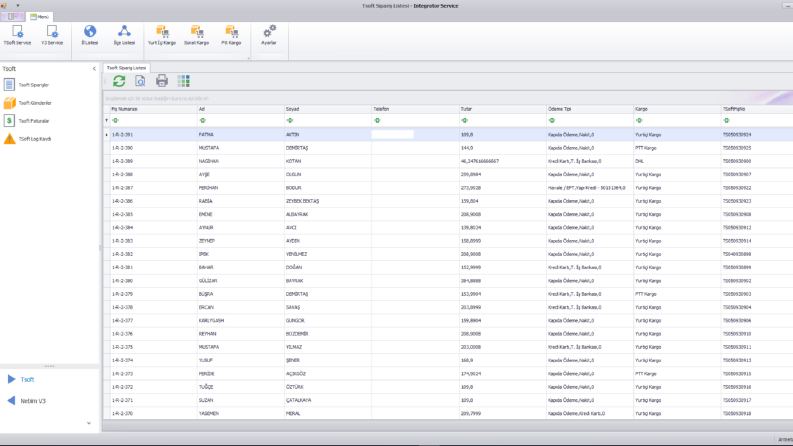
Task: Open the Ptt Kargo ribbon icon
Action: point(231,35)
